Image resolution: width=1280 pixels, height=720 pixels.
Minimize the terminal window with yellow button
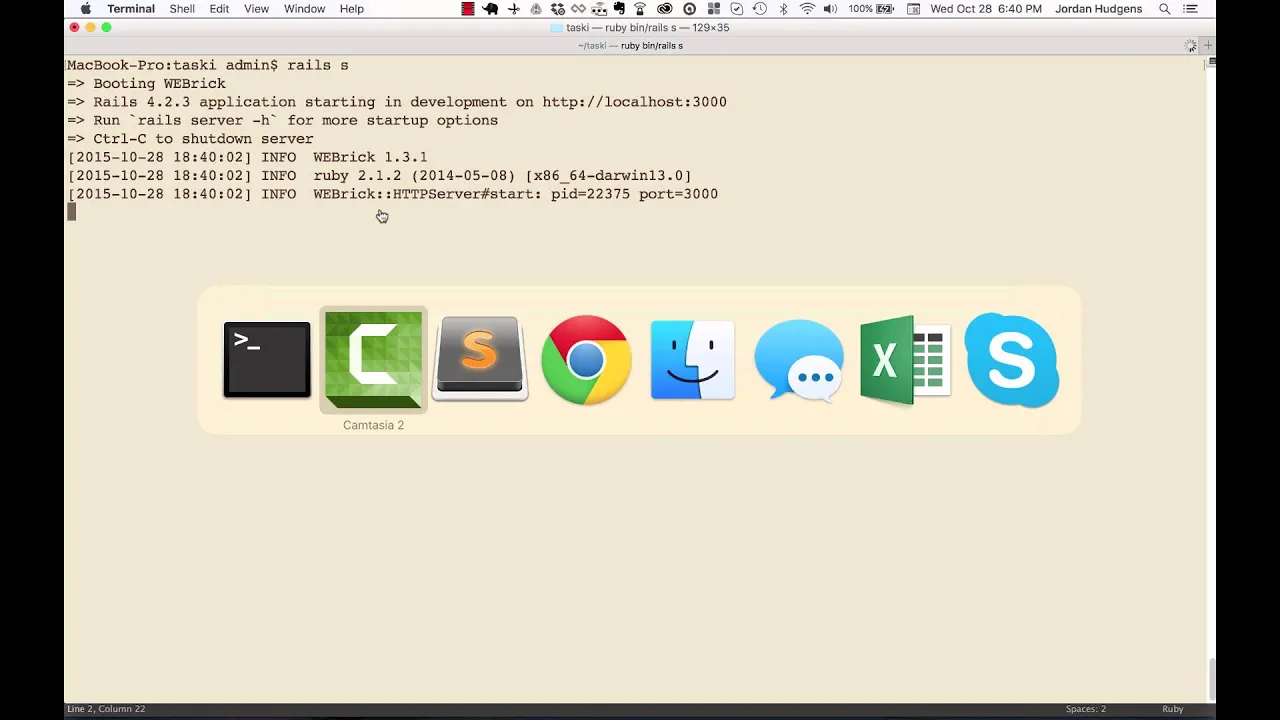(90, 28)
